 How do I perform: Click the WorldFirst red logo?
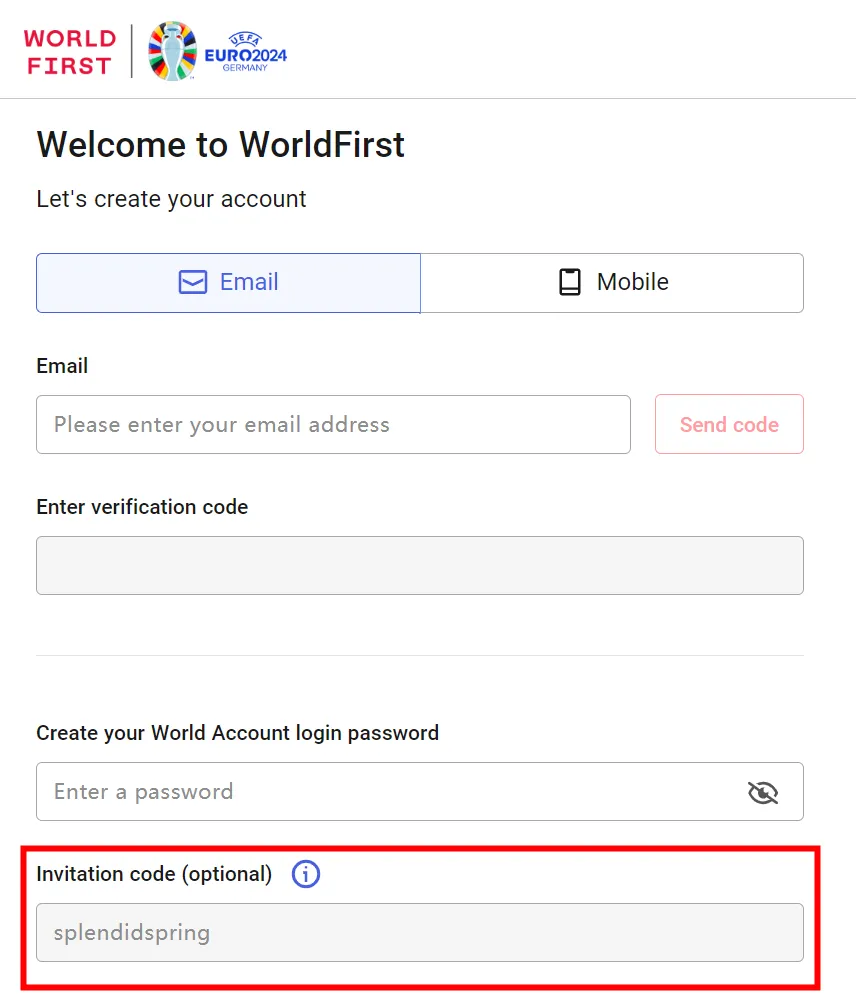click(70, 52)
